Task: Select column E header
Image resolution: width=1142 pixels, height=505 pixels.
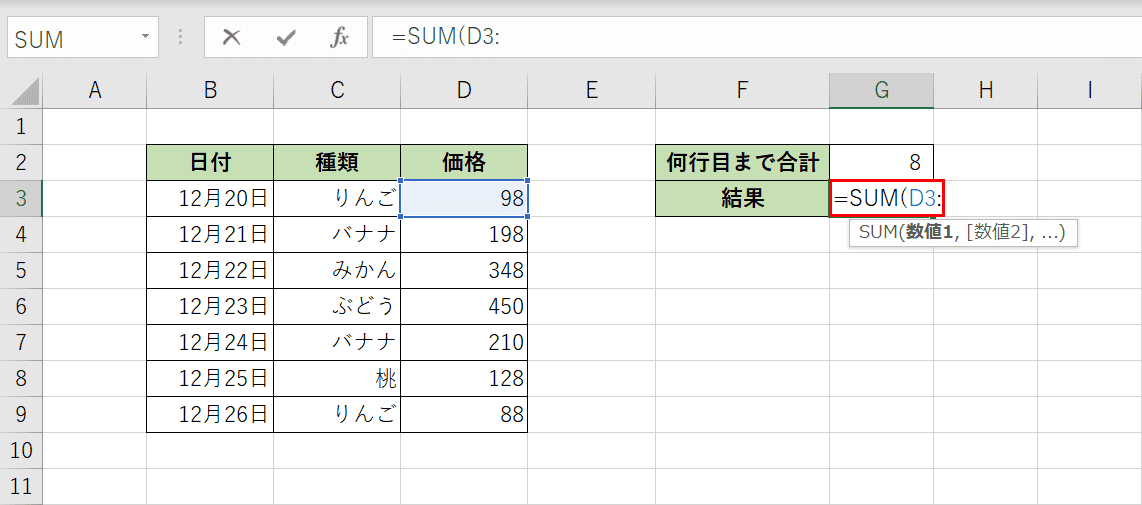Action: 591,90
